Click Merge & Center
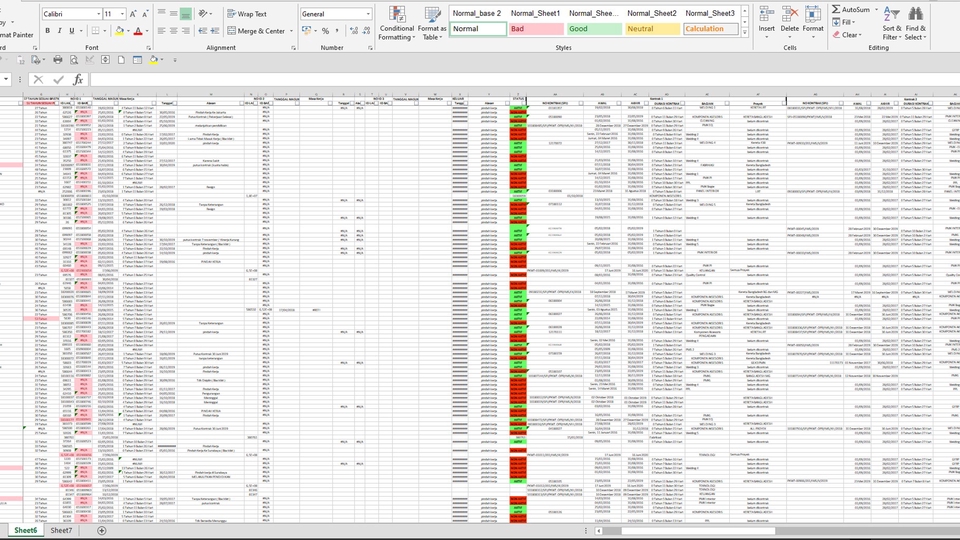Viewport: 960px width, 540px height. tap(256, 31)
